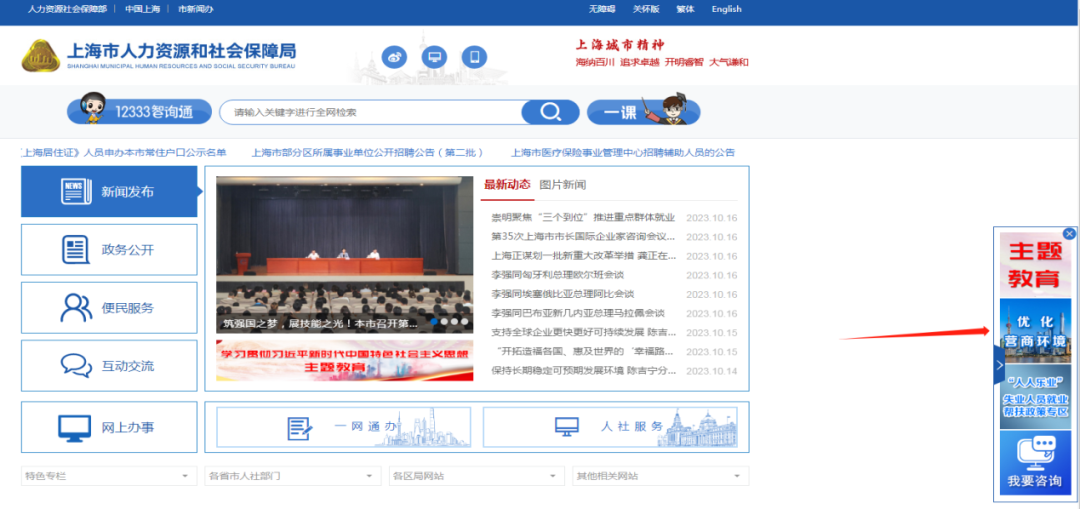1080x509 pixels.
Task: Expand the 各省市人社部门 dropdown
Action: (x=293, y=476)
